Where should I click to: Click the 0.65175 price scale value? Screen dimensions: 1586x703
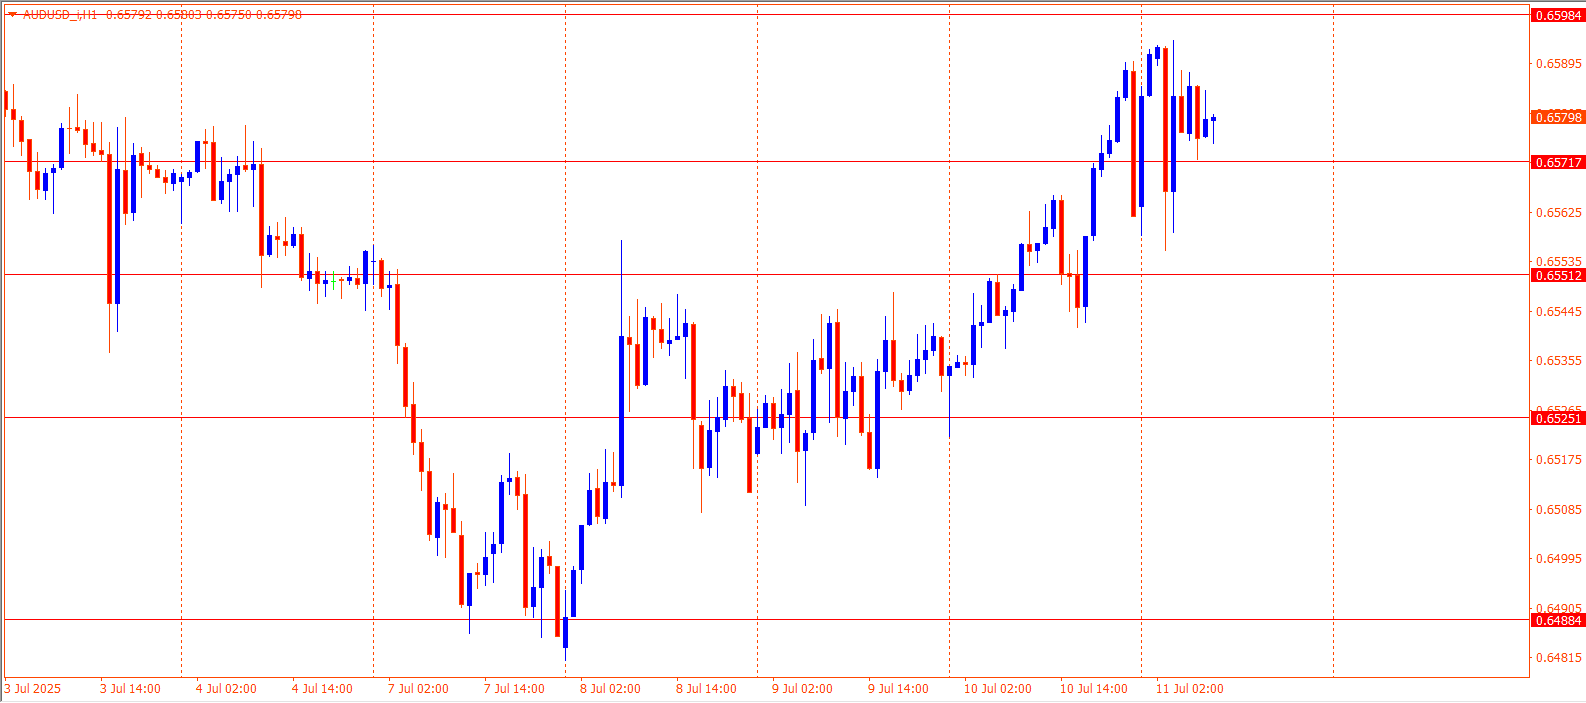[x=1559, y=459]
